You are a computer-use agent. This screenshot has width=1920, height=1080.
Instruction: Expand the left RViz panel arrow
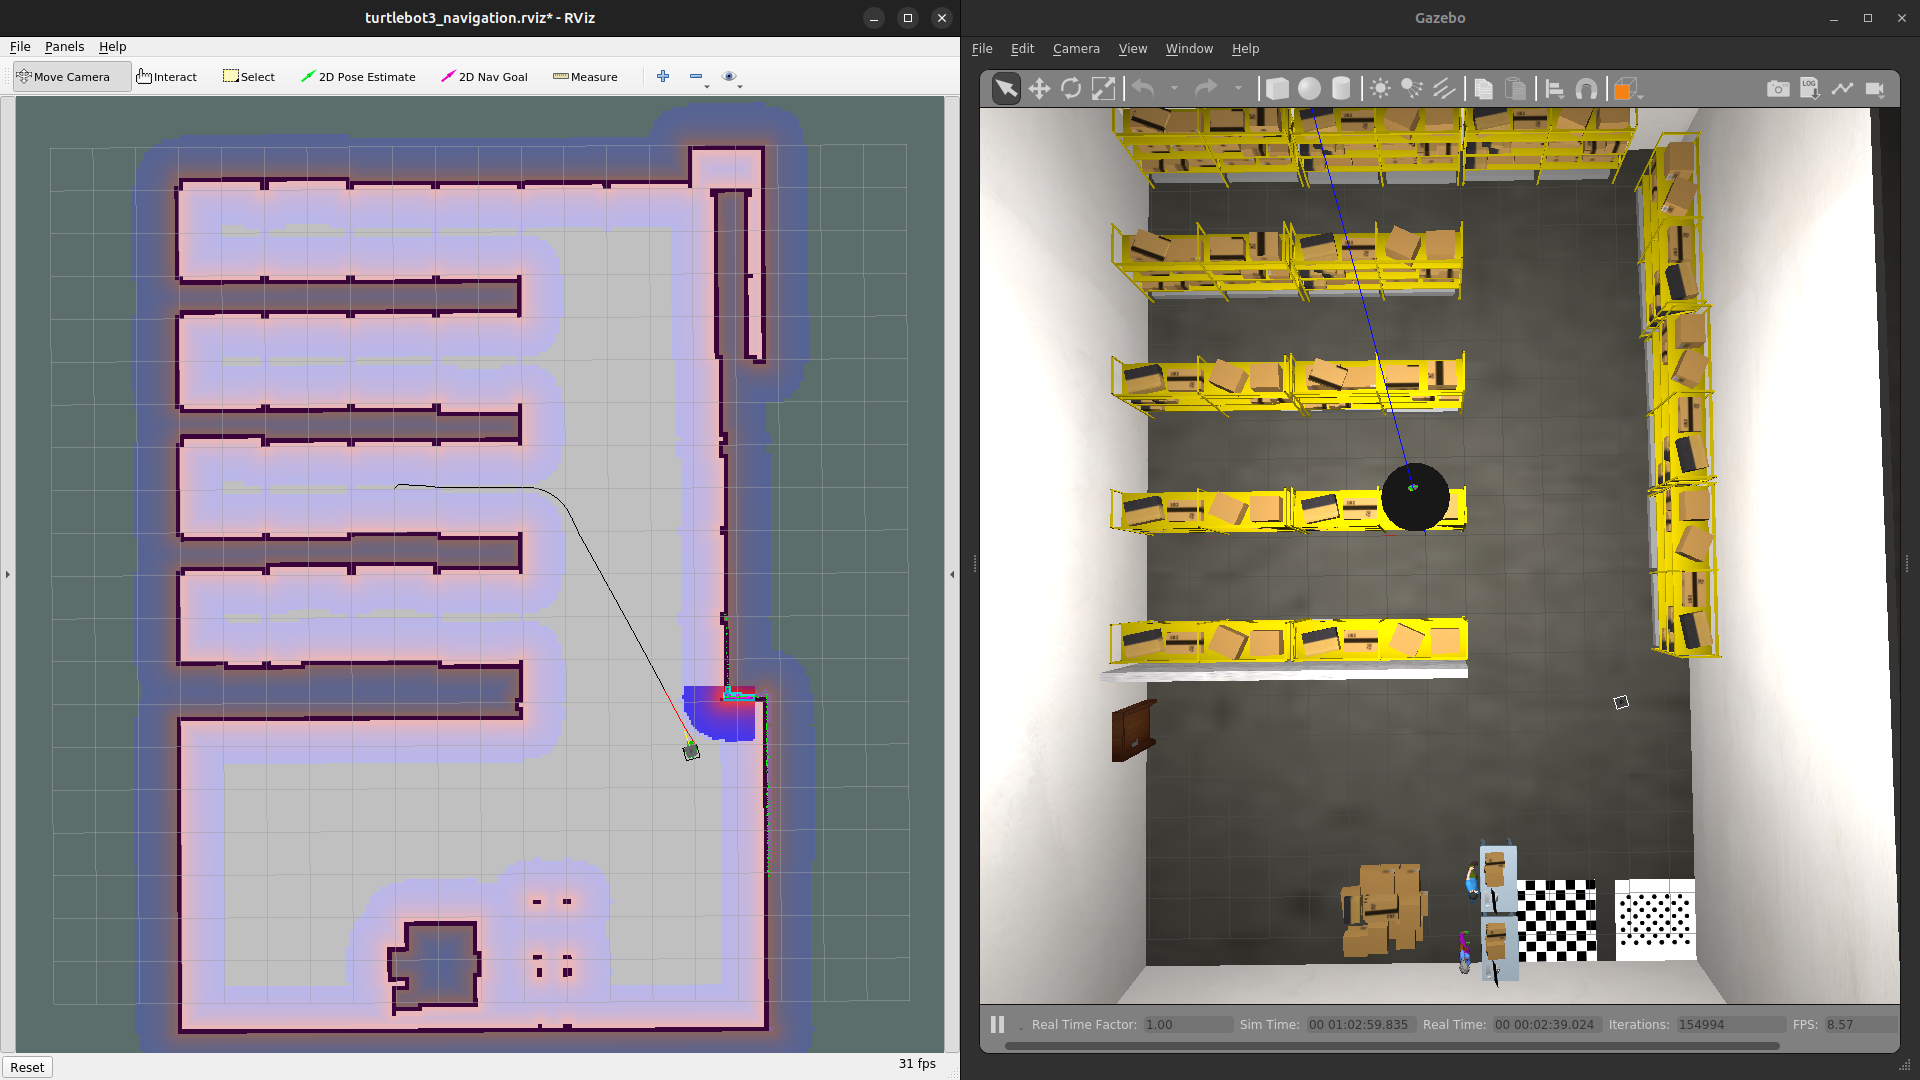click(8, 574)
